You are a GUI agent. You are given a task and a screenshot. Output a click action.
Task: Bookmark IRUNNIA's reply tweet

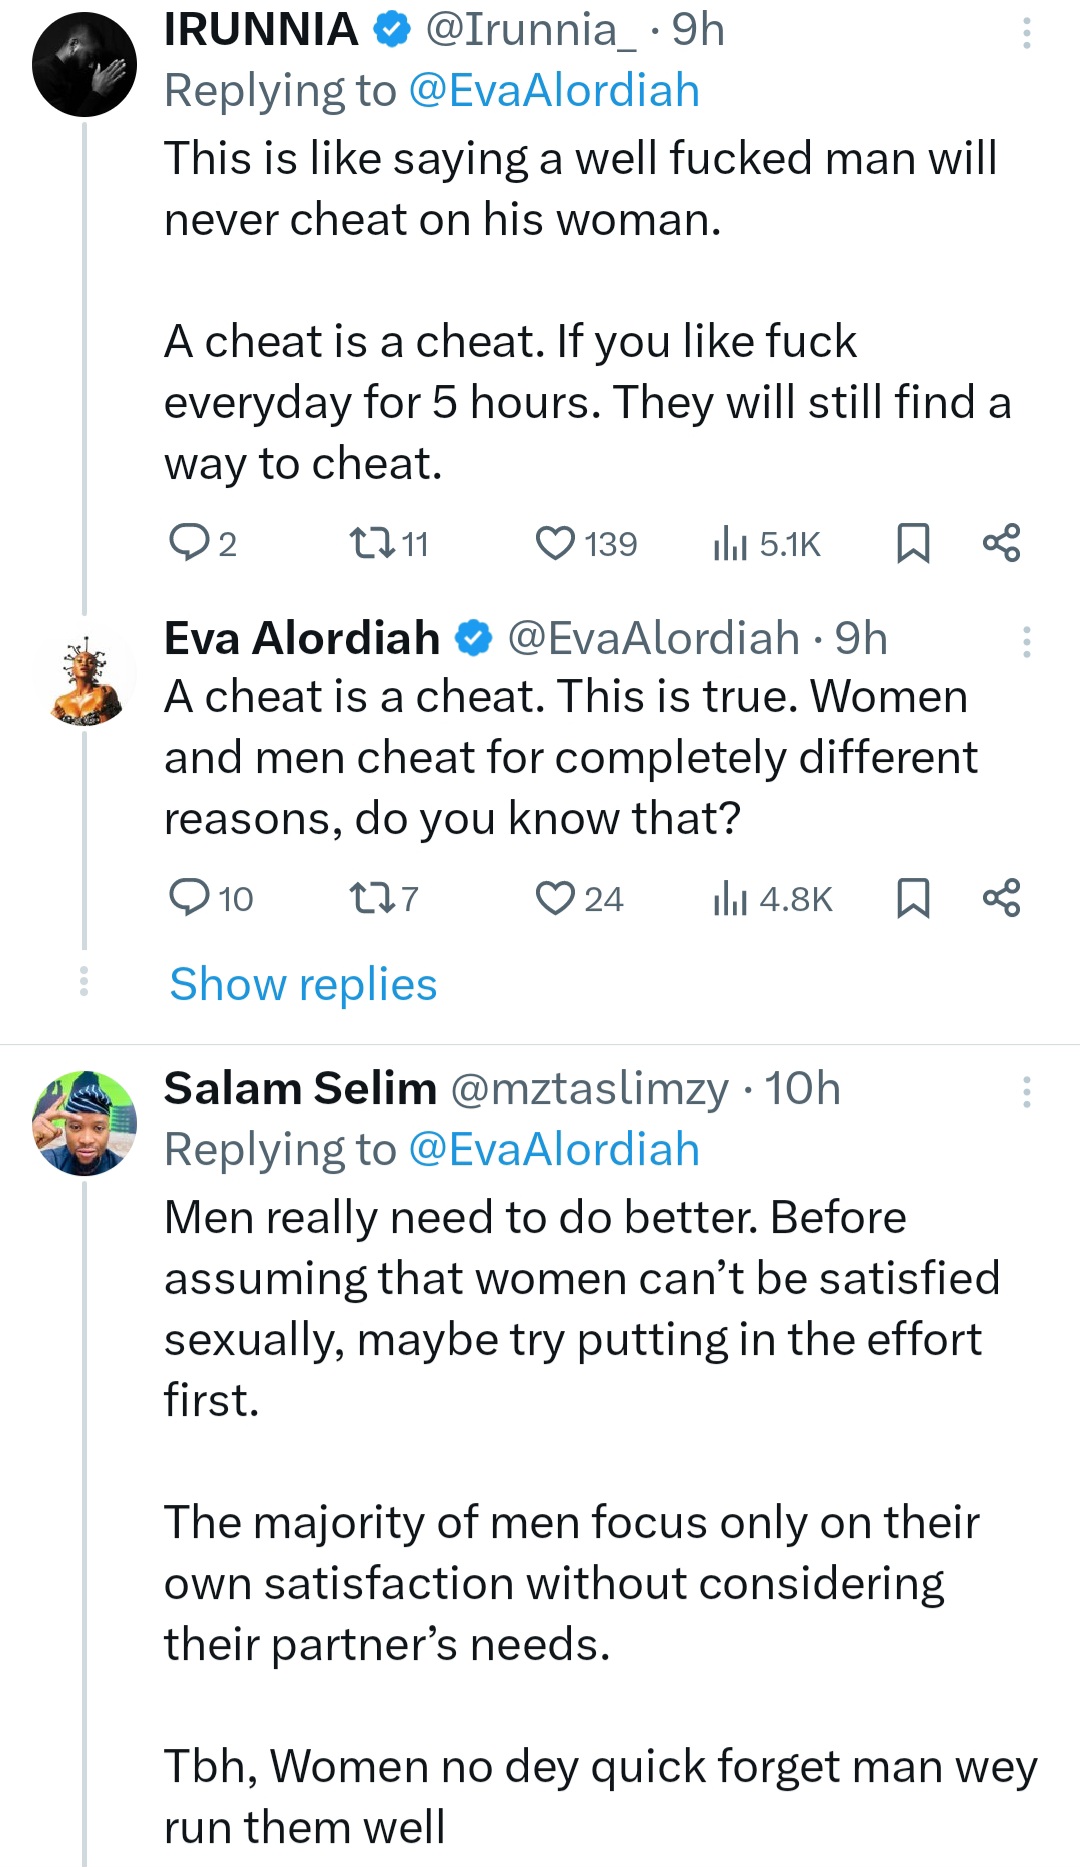913,543
